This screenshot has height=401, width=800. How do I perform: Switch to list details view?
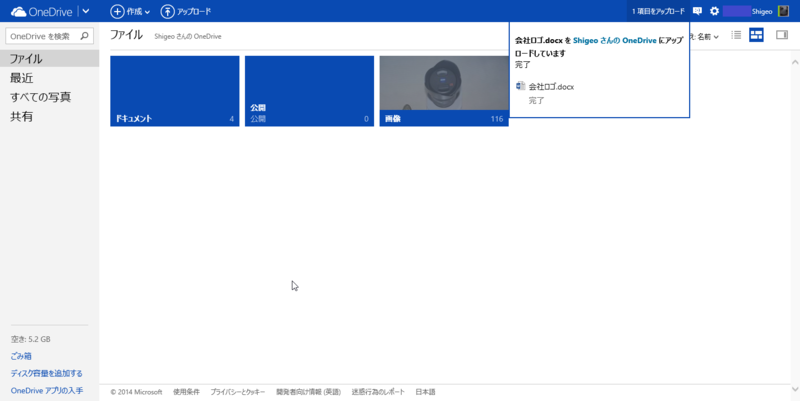[736, 35]
